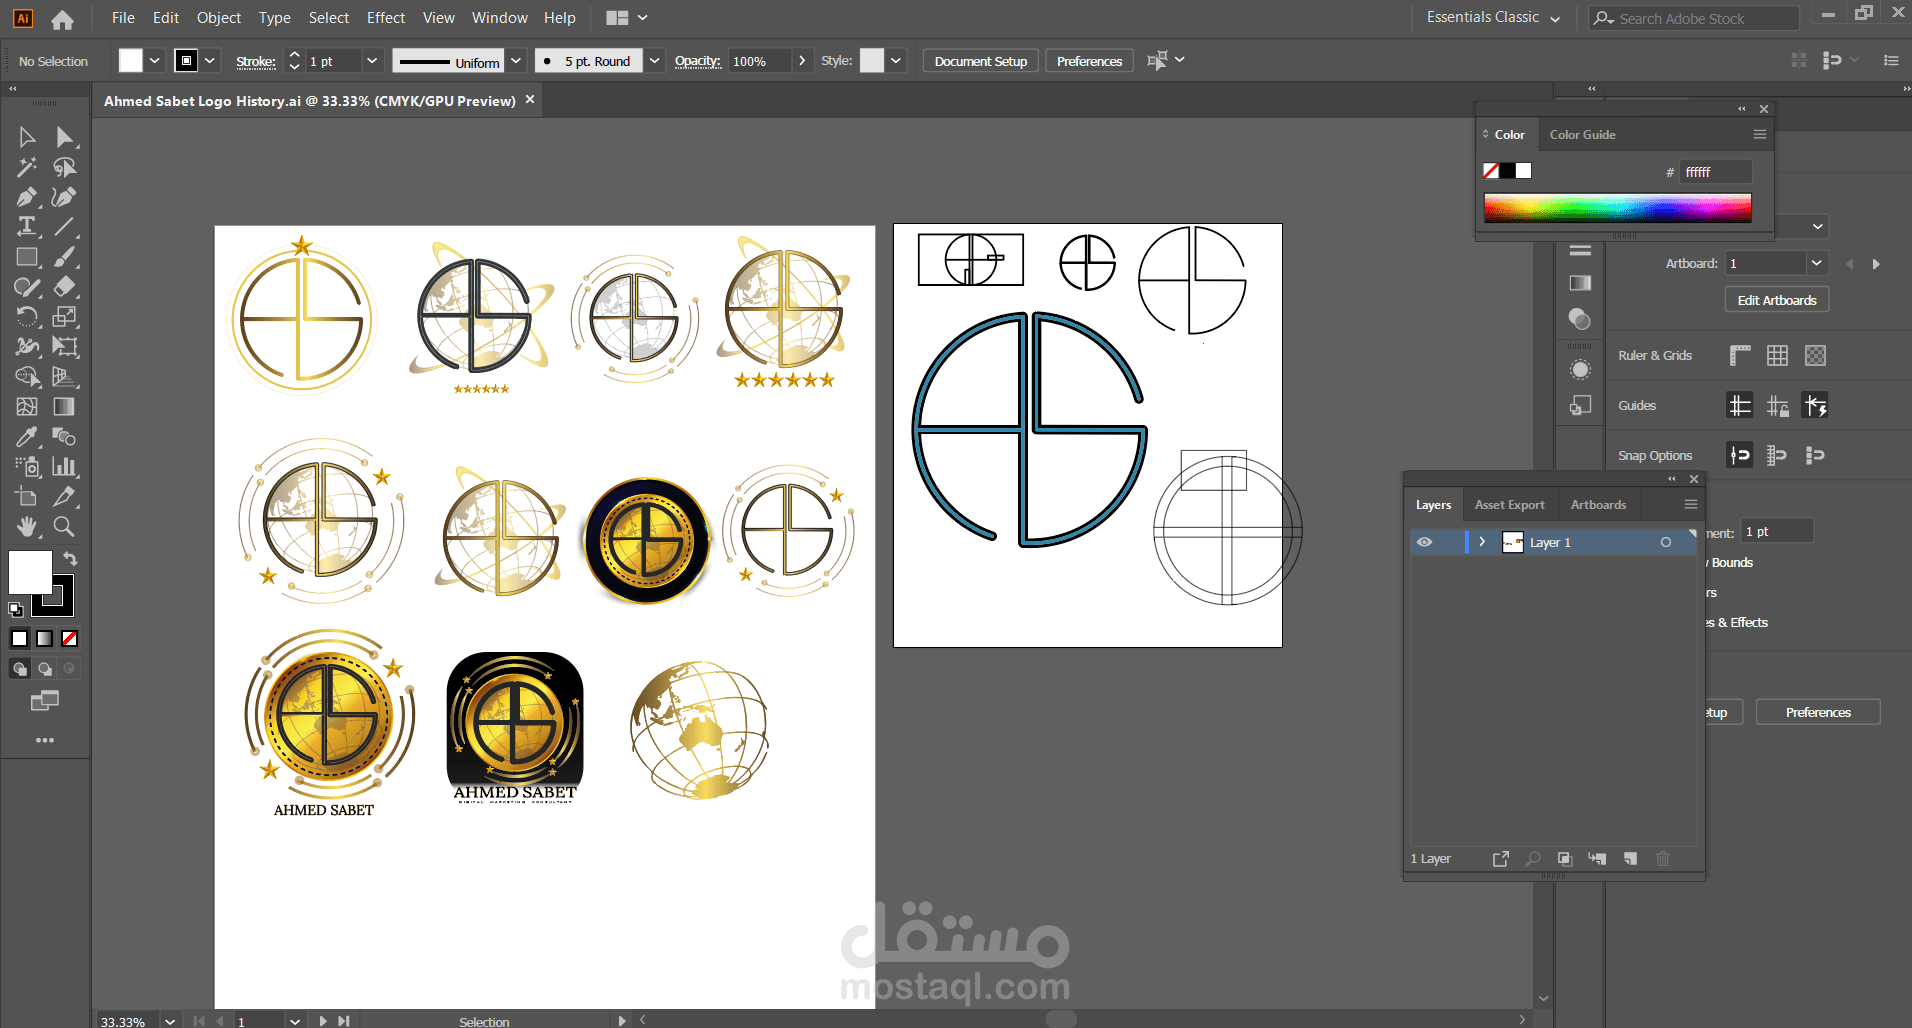Select the Eraser tool
This screenshot has height=1028, width=1912.
pos(65,287)
